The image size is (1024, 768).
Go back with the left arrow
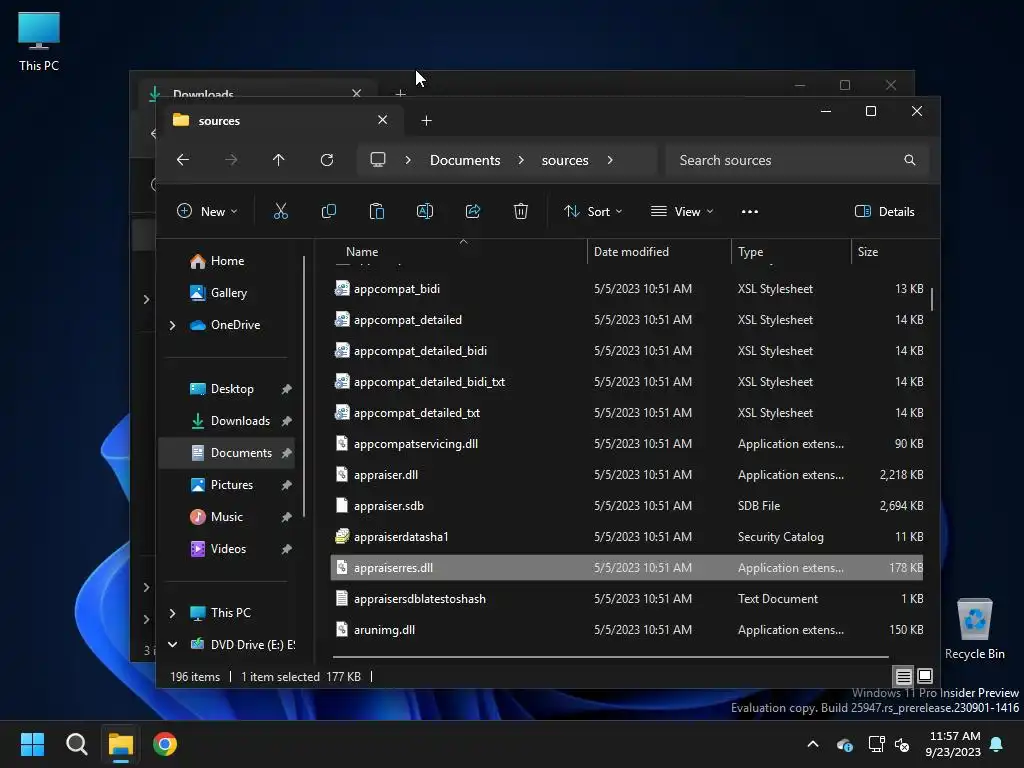point(183,160)
